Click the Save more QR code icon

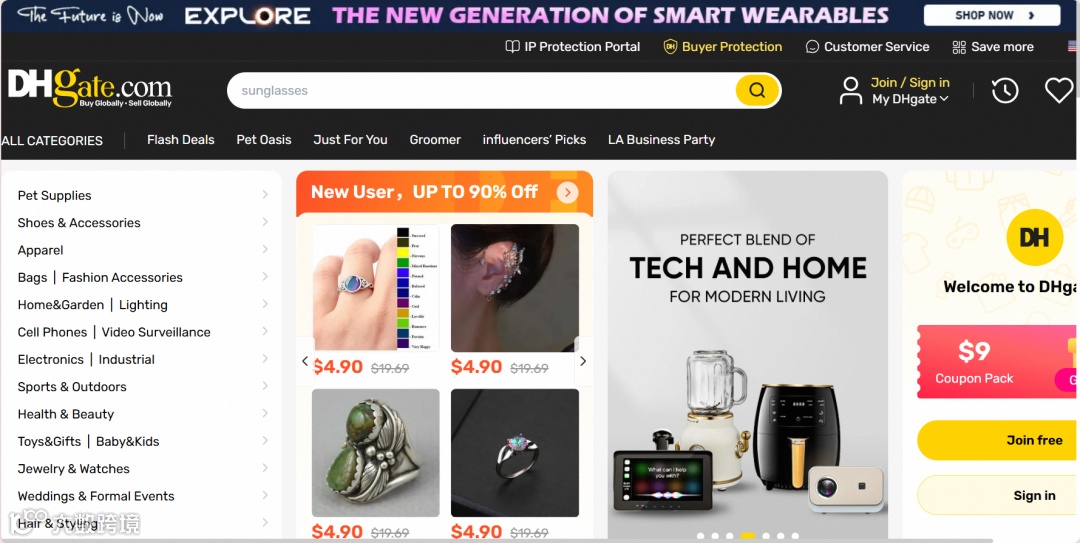point(959,47)
